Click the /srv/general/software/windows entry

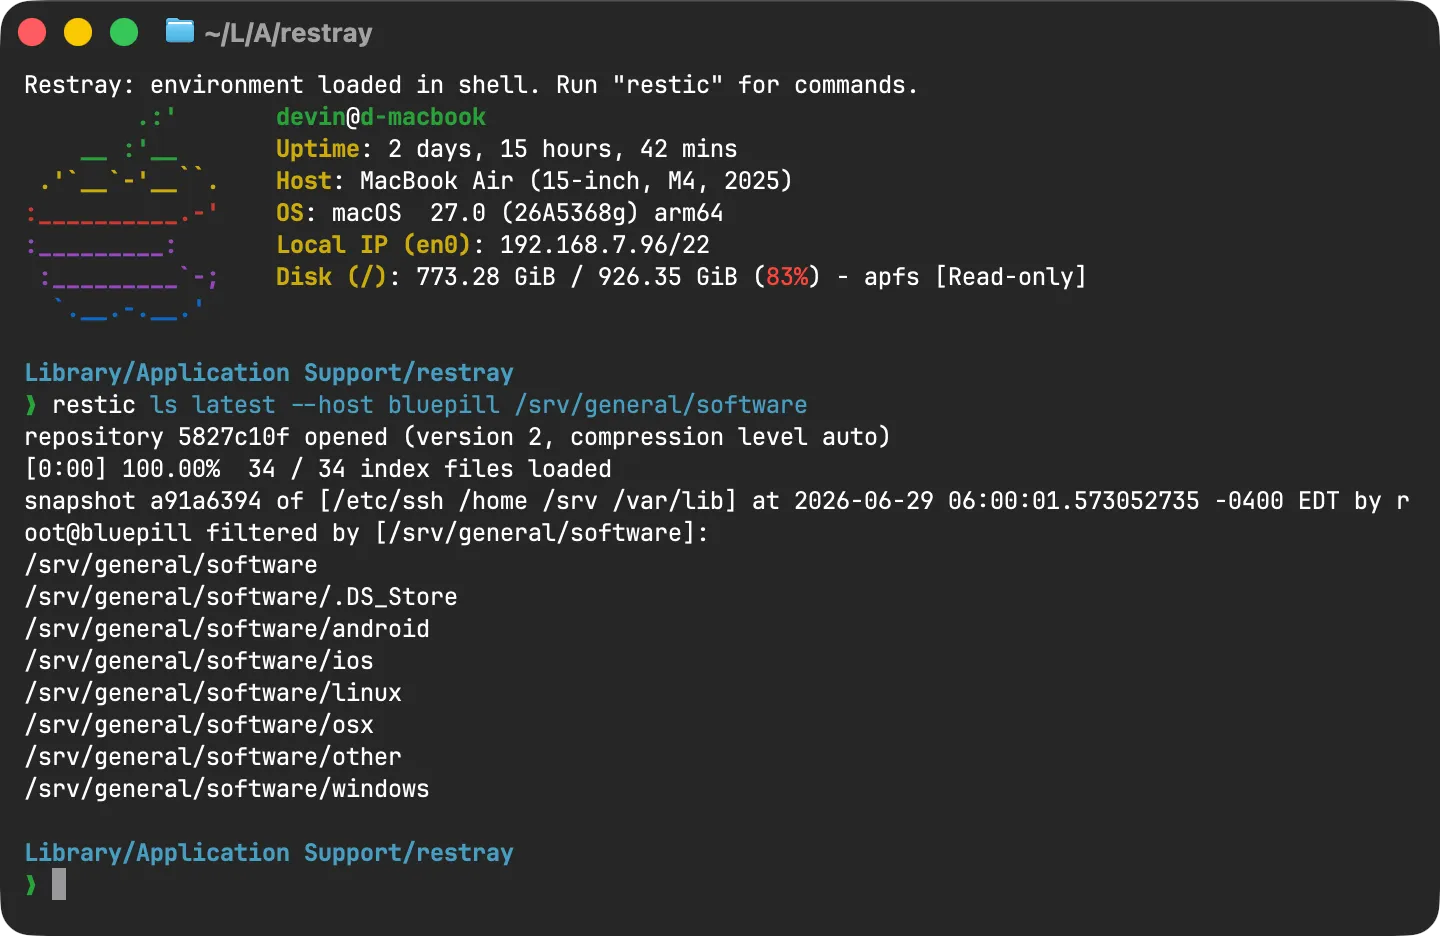pos(227,789)
